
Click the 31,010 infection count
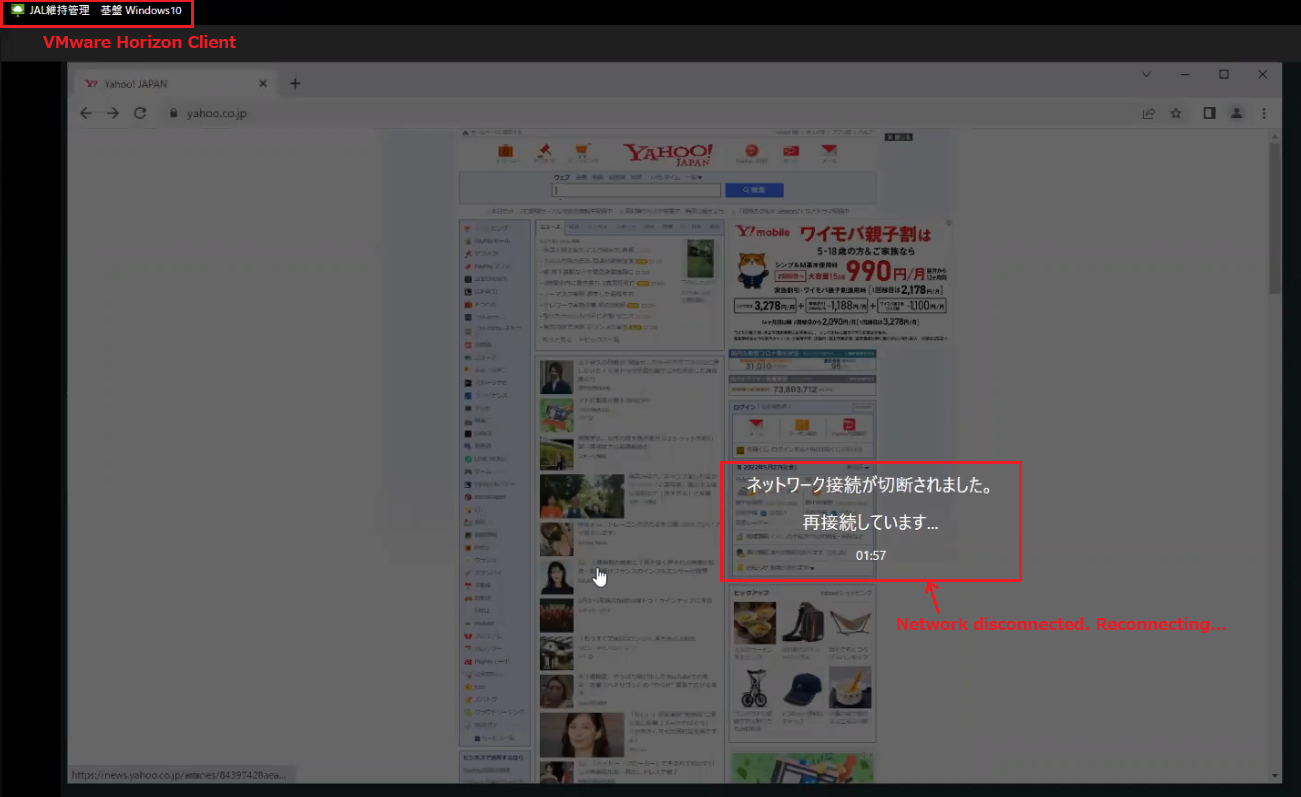pyautogui.click(x=759, y=366)
